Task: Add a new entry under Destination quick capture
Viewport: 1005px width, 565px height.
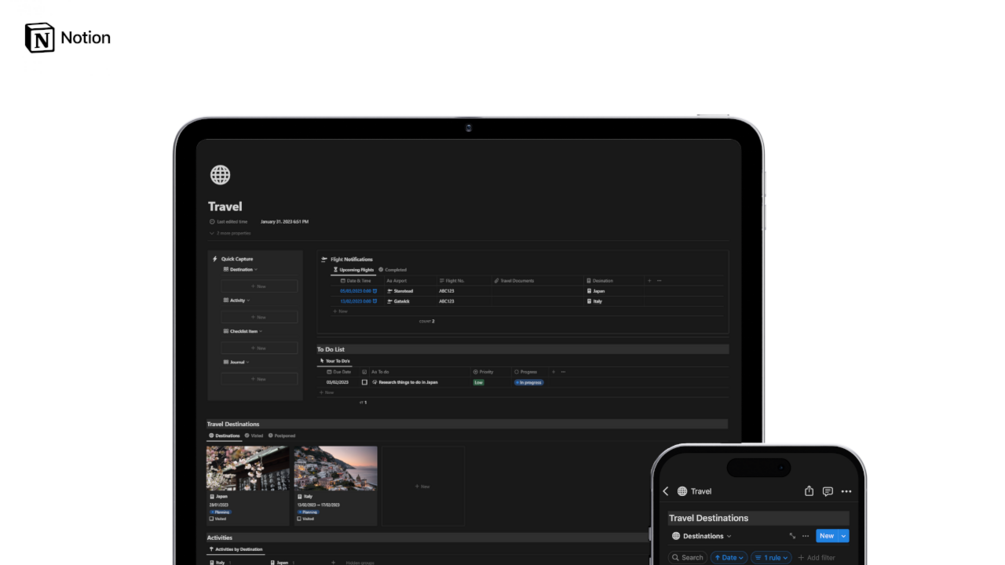Action: click(x=259, y=286)
